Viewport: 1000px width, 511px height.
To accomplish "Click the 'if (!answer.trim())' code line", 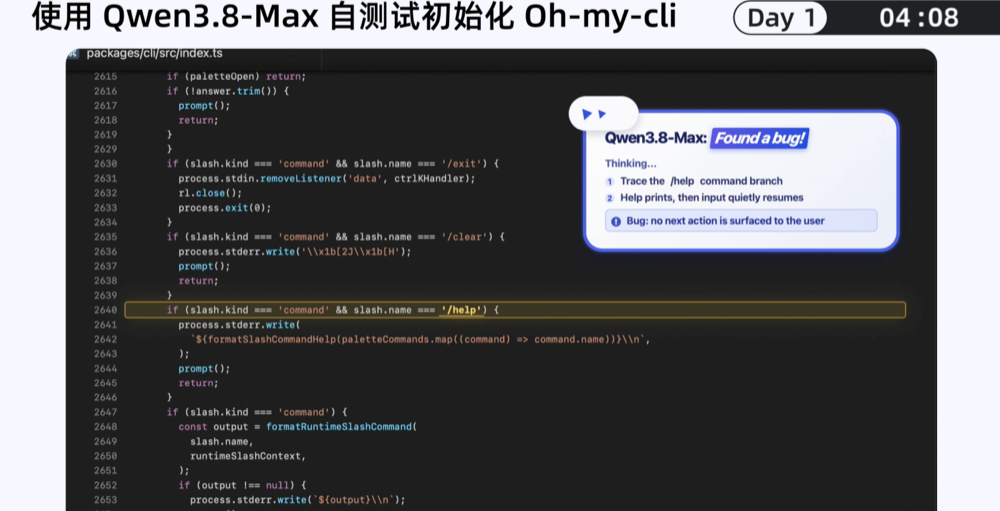I will click(228, 91).
